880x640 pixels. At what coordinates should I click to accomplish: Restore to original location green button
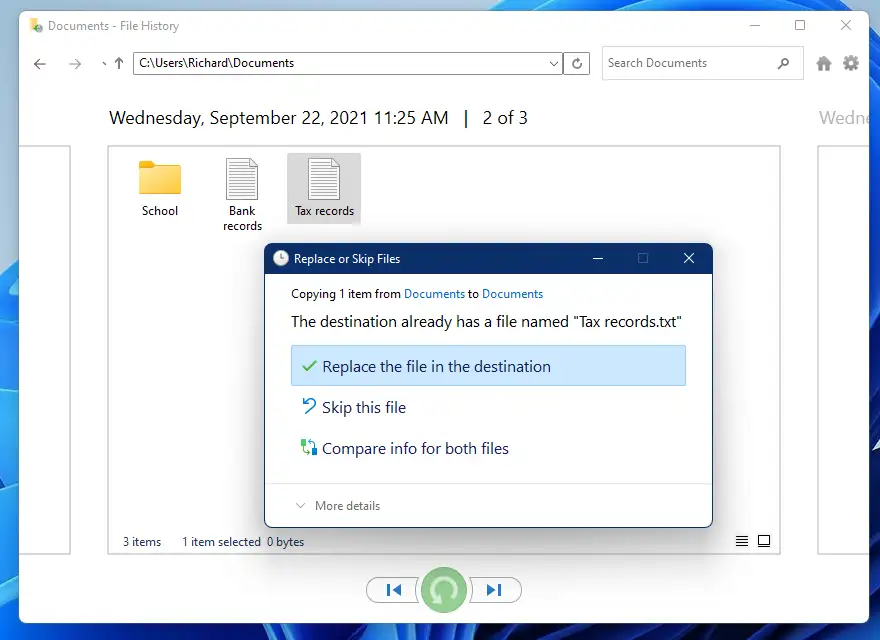click(x=443, y=589)
